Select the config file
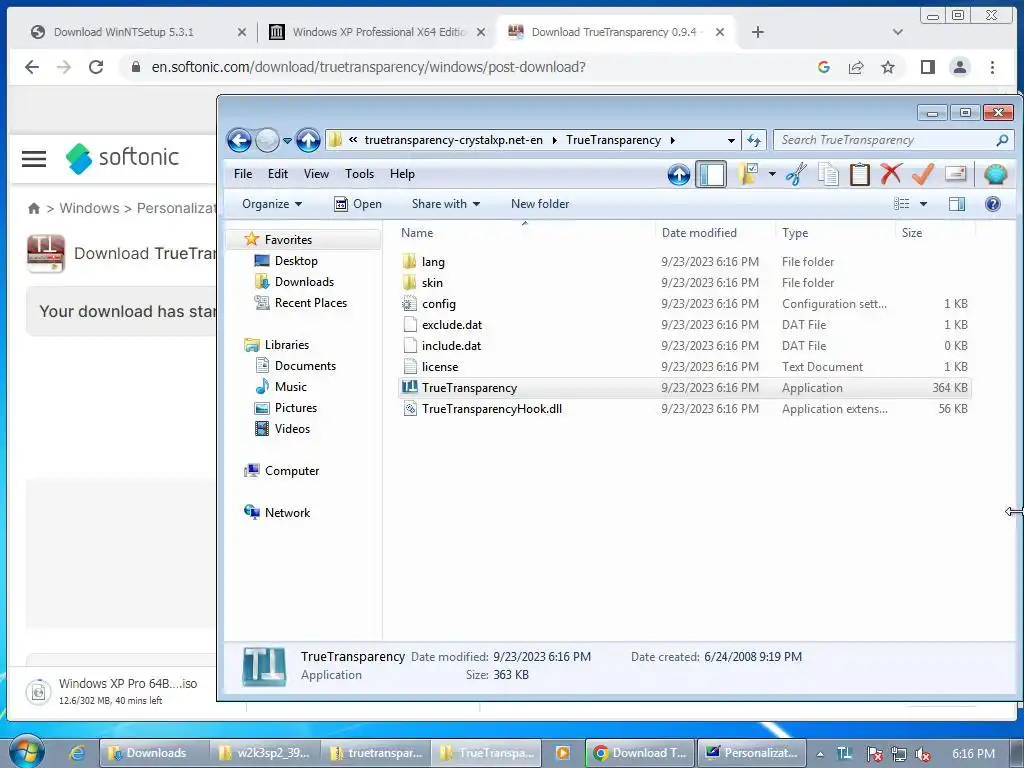Viewport: 1024px width, 768px height. point(439,304)
